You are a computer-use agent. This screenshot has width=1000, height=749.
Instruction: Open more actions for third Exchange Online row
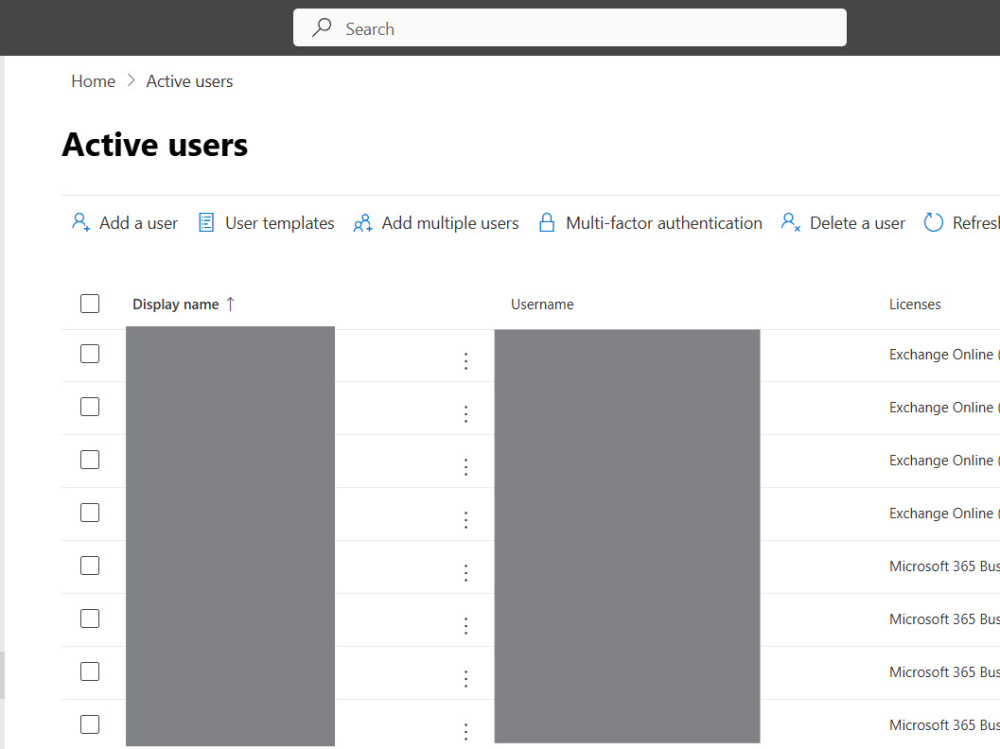coord(466,467)
